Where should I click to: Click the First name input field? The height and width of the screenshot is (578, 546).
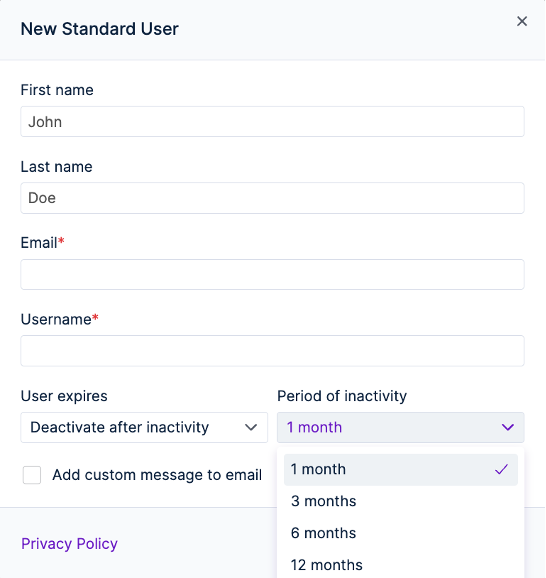272,122
